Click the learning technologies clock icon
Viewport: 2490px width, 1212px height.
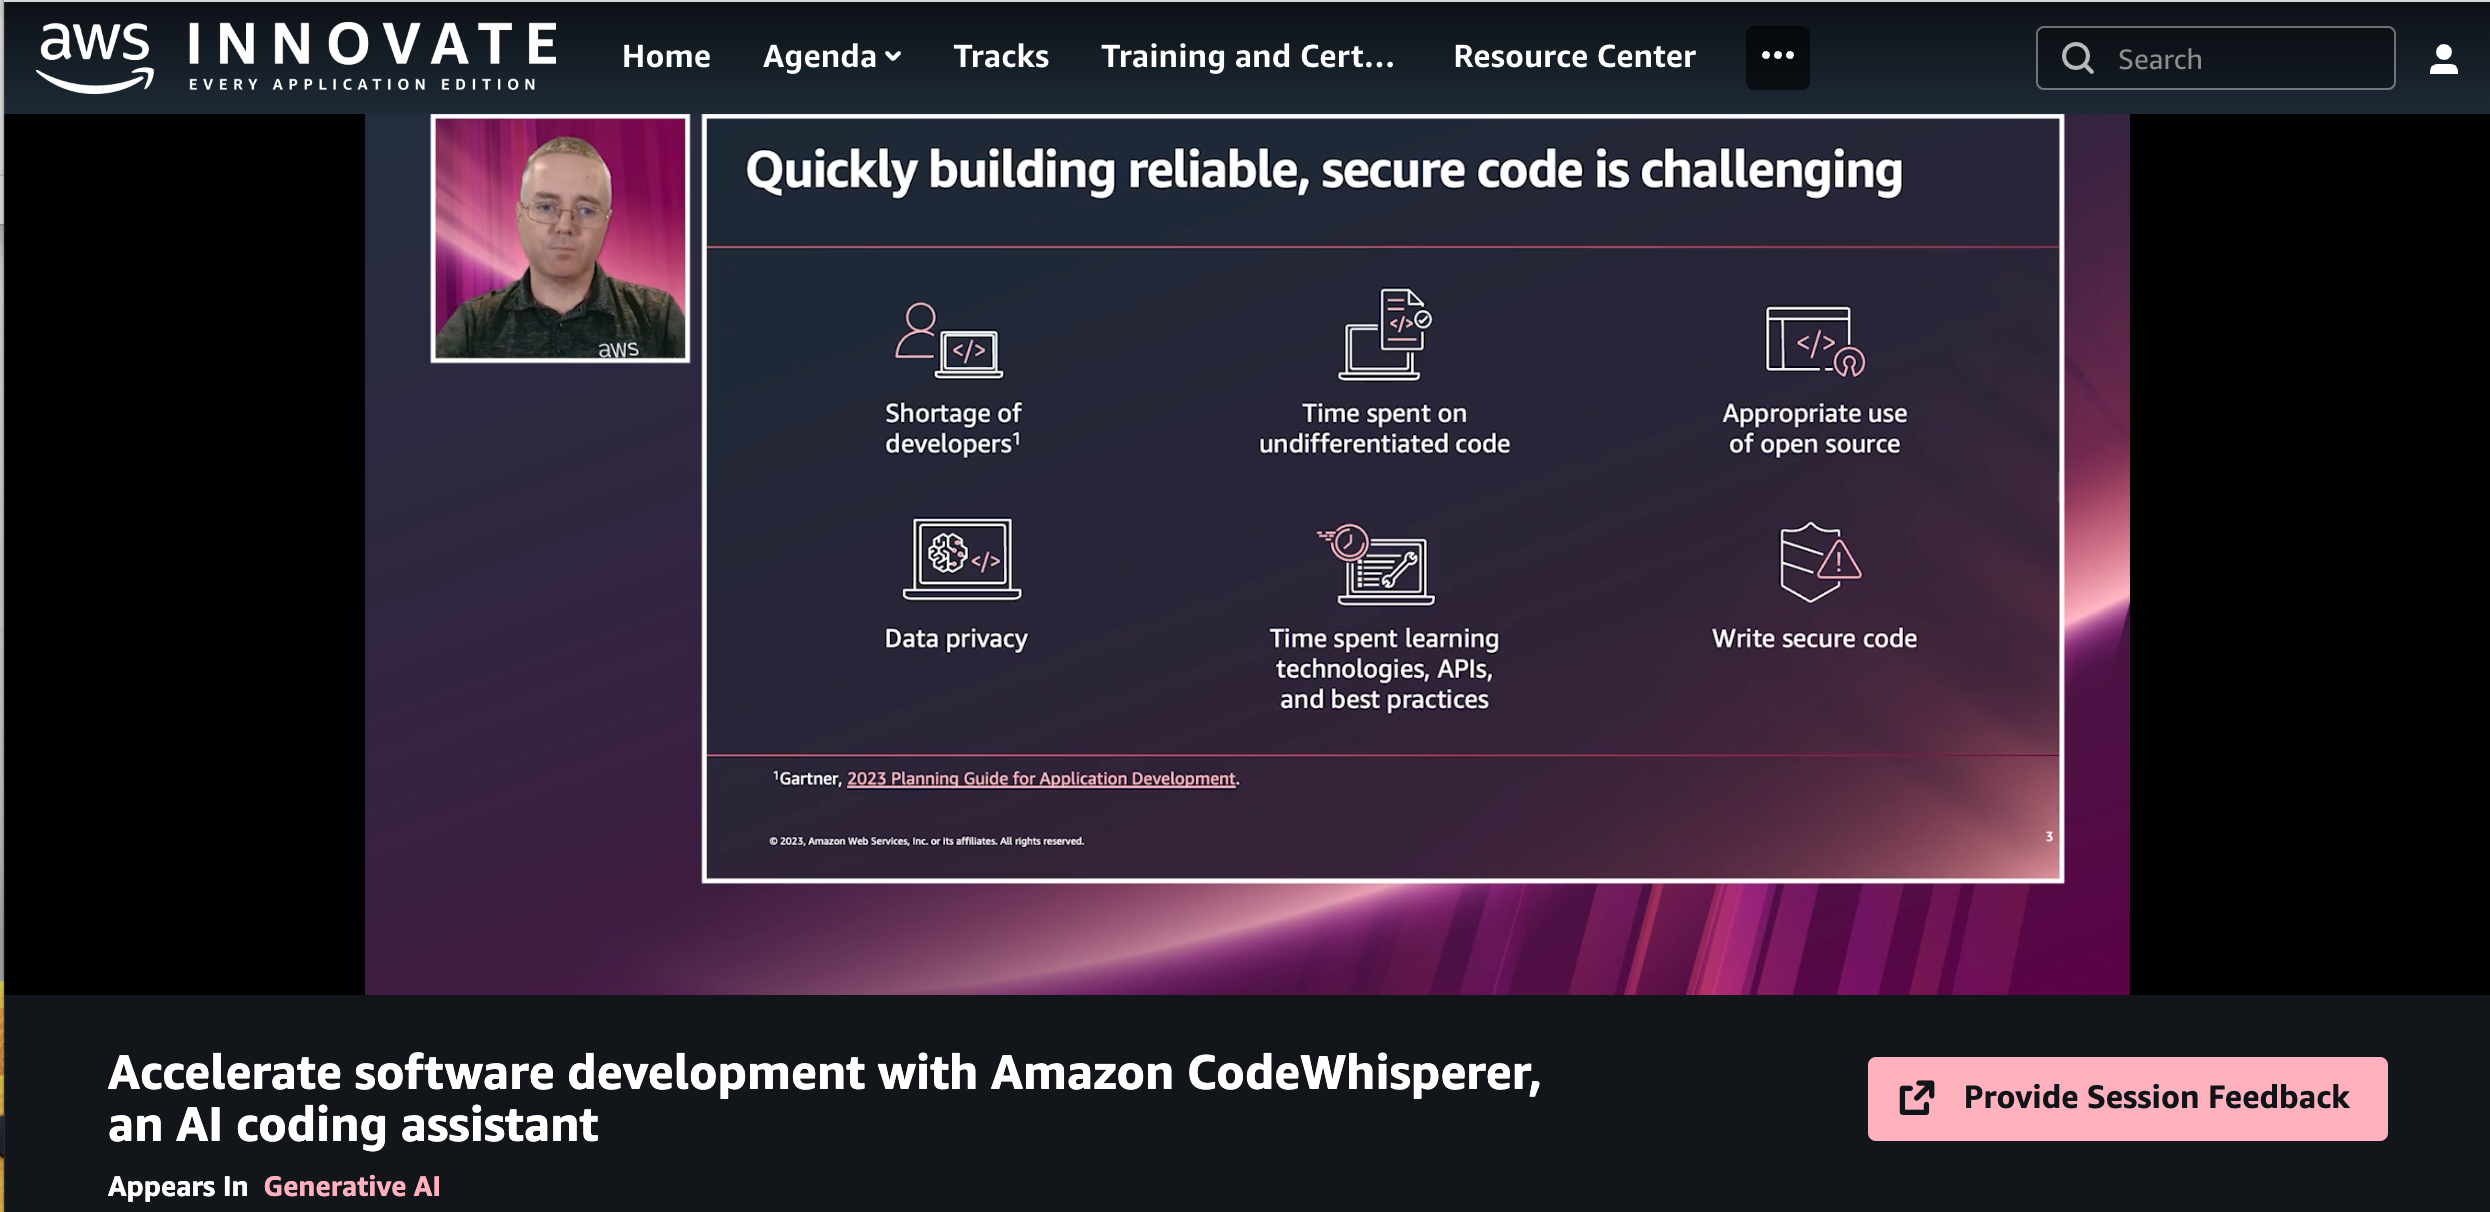tap(1376, 564)
